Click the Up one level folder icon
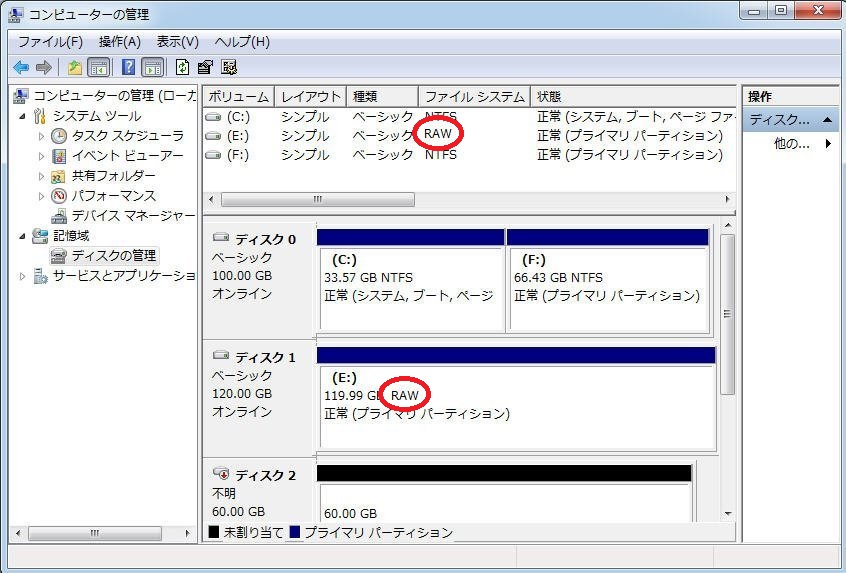 [x=74, y=67]
